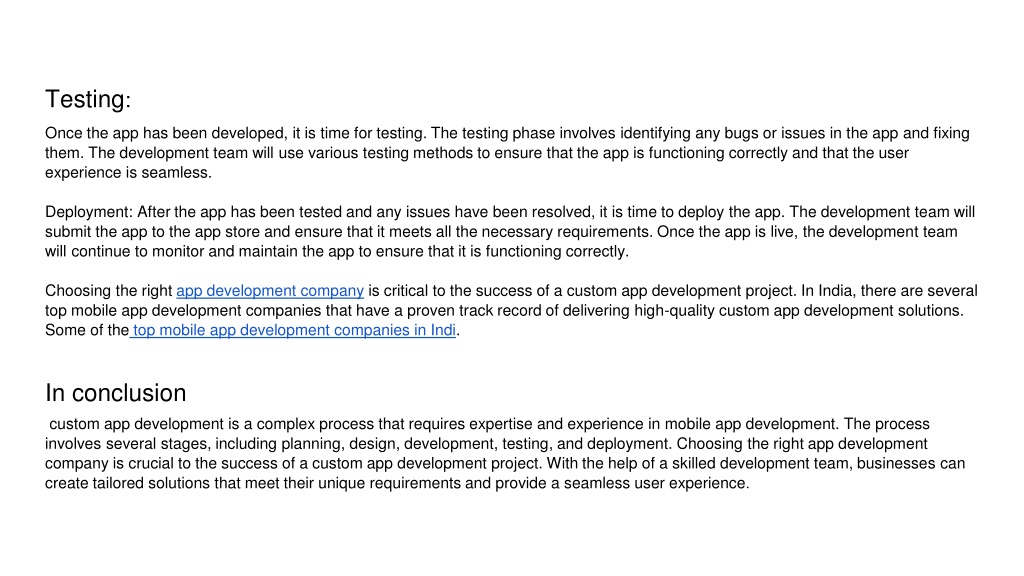This screenshot has height=576, width=1024.
Task: Click the 'In conclusion' heading
Action: 116,393
